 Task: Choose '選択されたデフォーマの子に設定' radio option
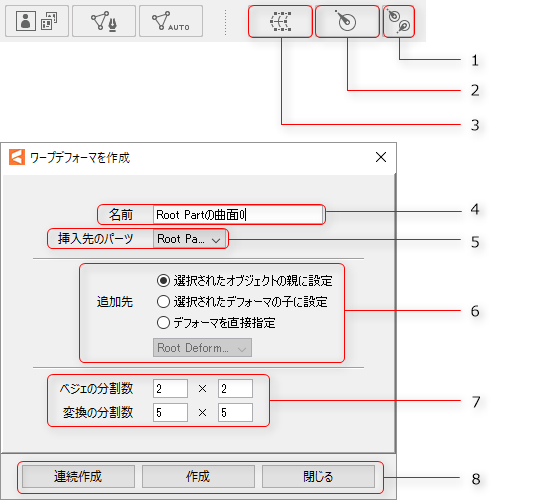tap(242, 301)
